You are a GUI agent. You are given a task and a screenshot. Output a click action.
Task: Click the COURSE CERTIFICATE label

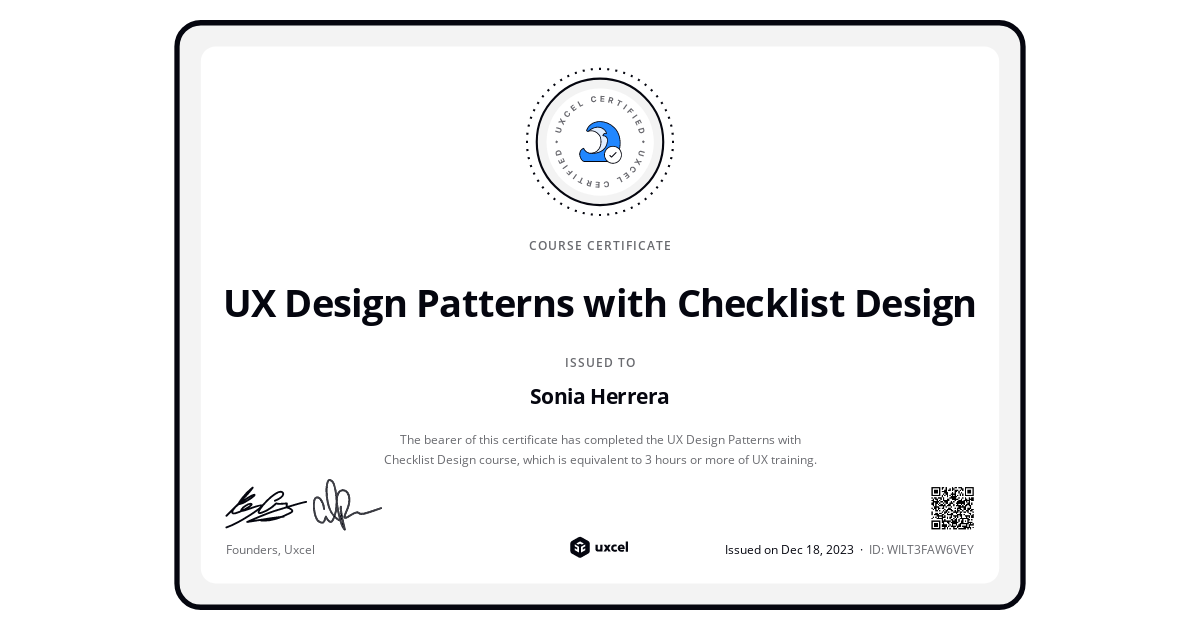(x=600, y=245)
